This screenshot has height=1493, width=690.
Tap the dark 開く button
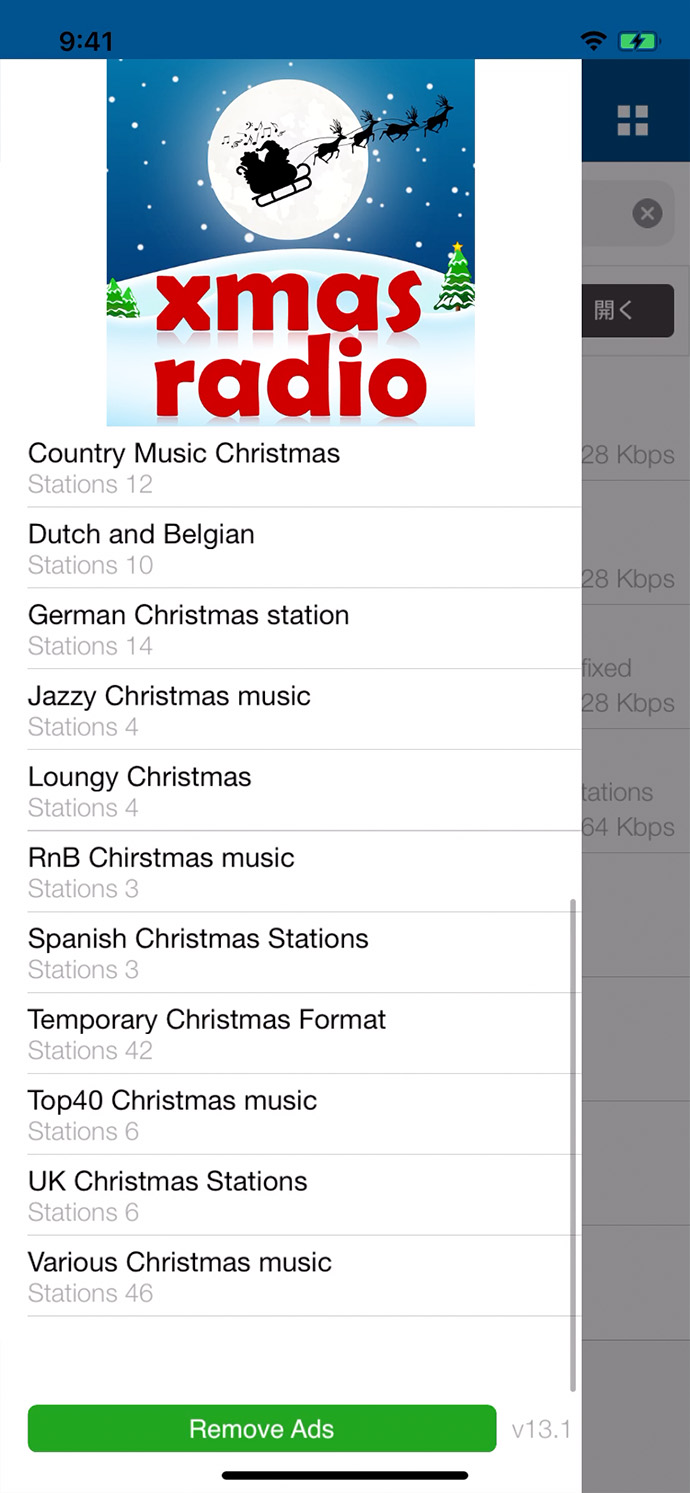coord(629,310)
